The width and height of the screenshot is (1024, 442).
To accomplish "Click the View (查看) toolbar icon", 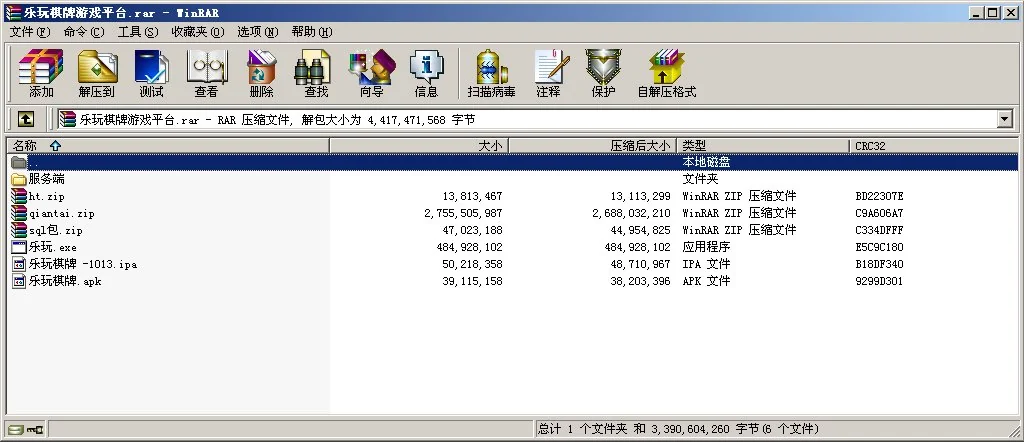I will [206, 74].
